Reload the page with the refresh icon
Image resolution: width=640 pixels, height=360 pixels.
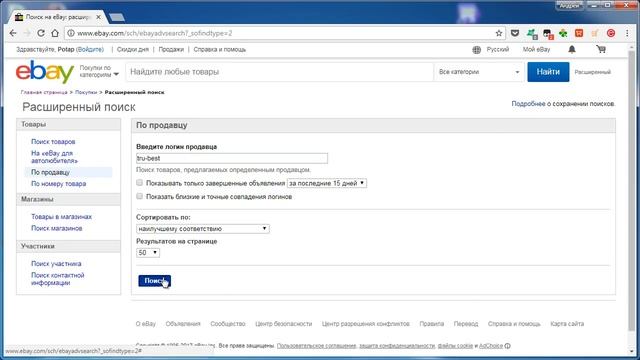click(41, 33)
